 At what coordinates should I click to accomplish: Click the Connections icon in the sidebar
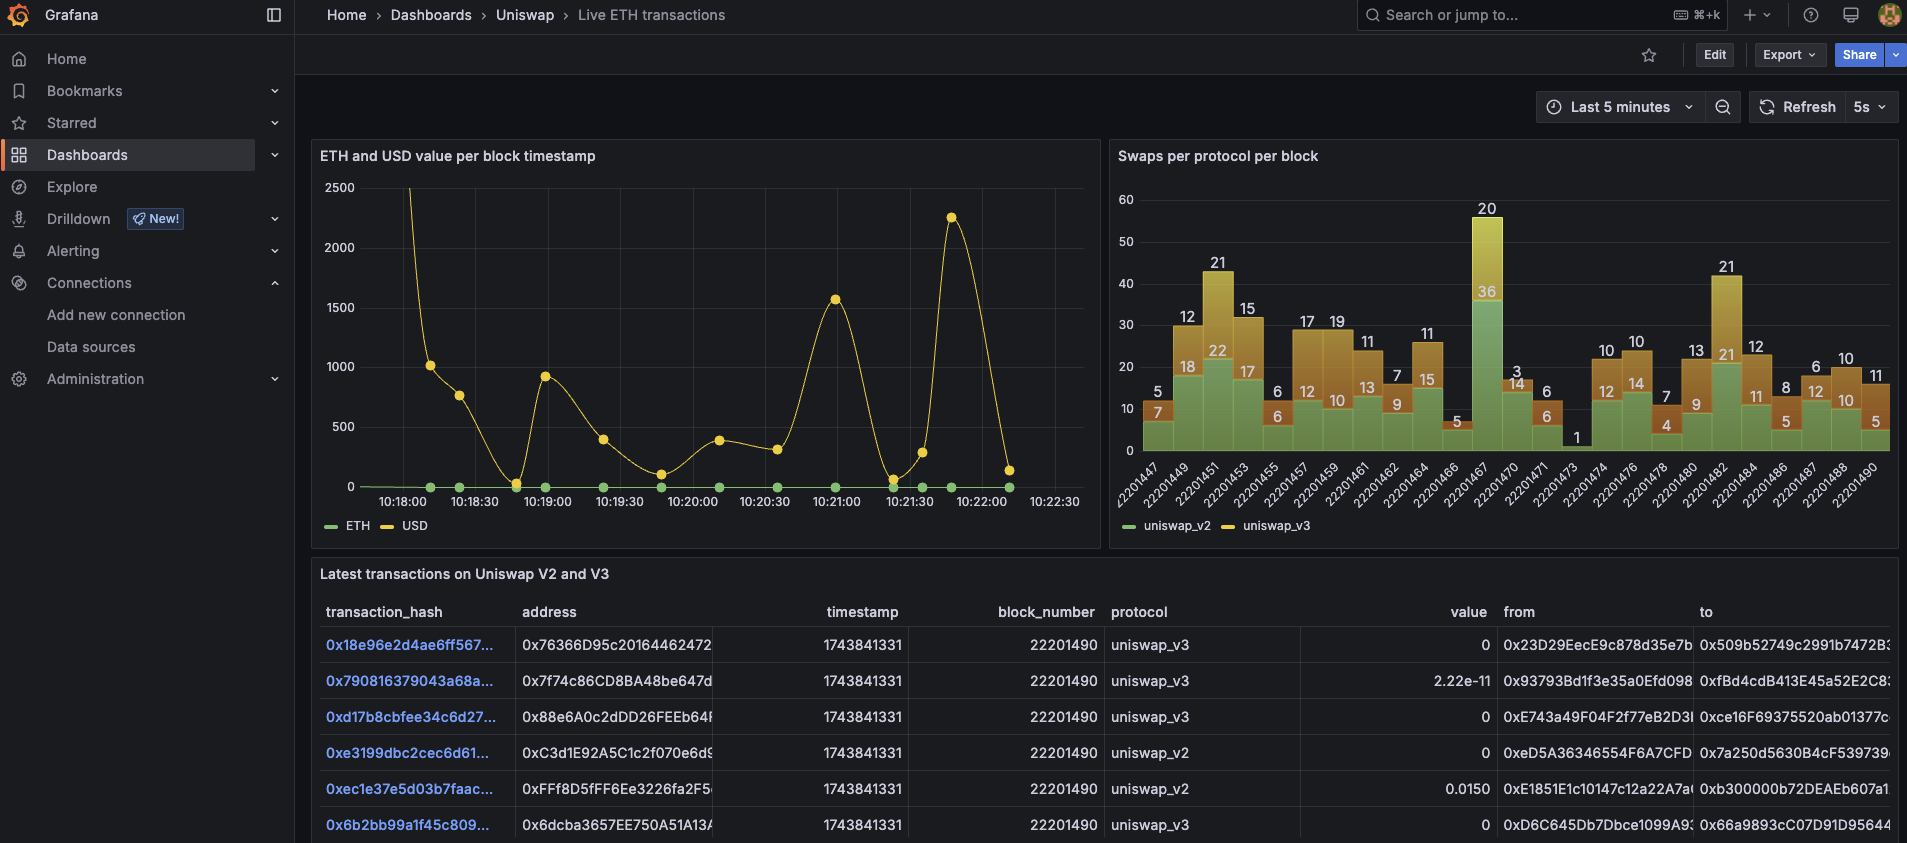click(19, 283)
